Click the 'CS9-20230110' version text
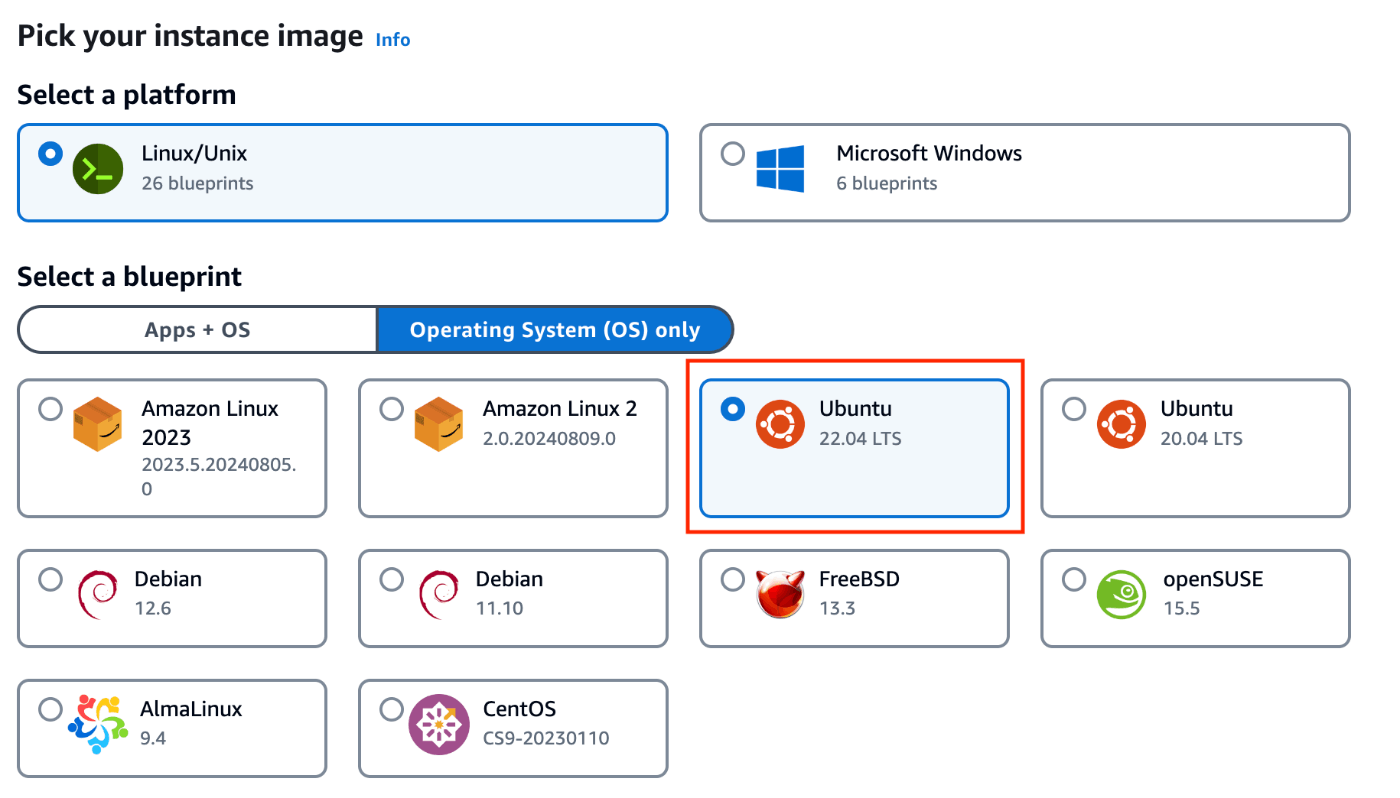This screenshot has width=1400, height=798. (x=546, y=738)
